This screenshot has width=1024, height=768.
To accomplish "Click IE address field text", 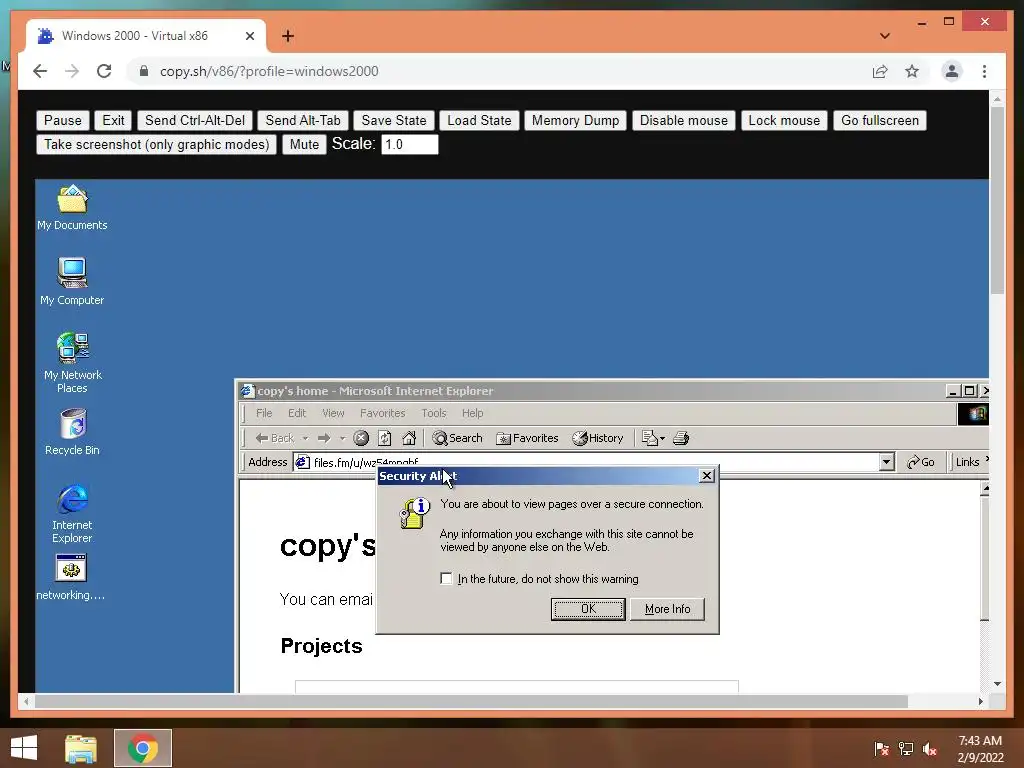I will (x=366, y=462).
